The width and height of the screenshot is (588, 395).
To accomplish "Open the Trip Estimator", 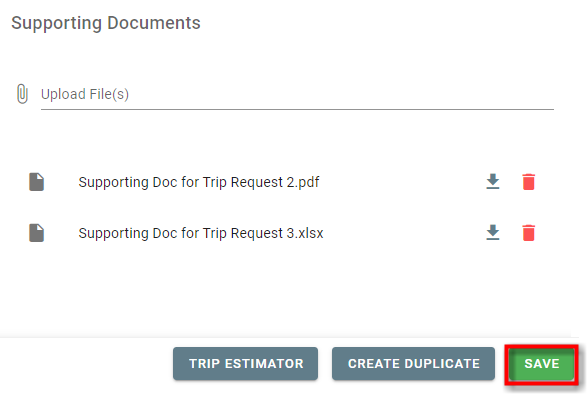I will 246,363.
